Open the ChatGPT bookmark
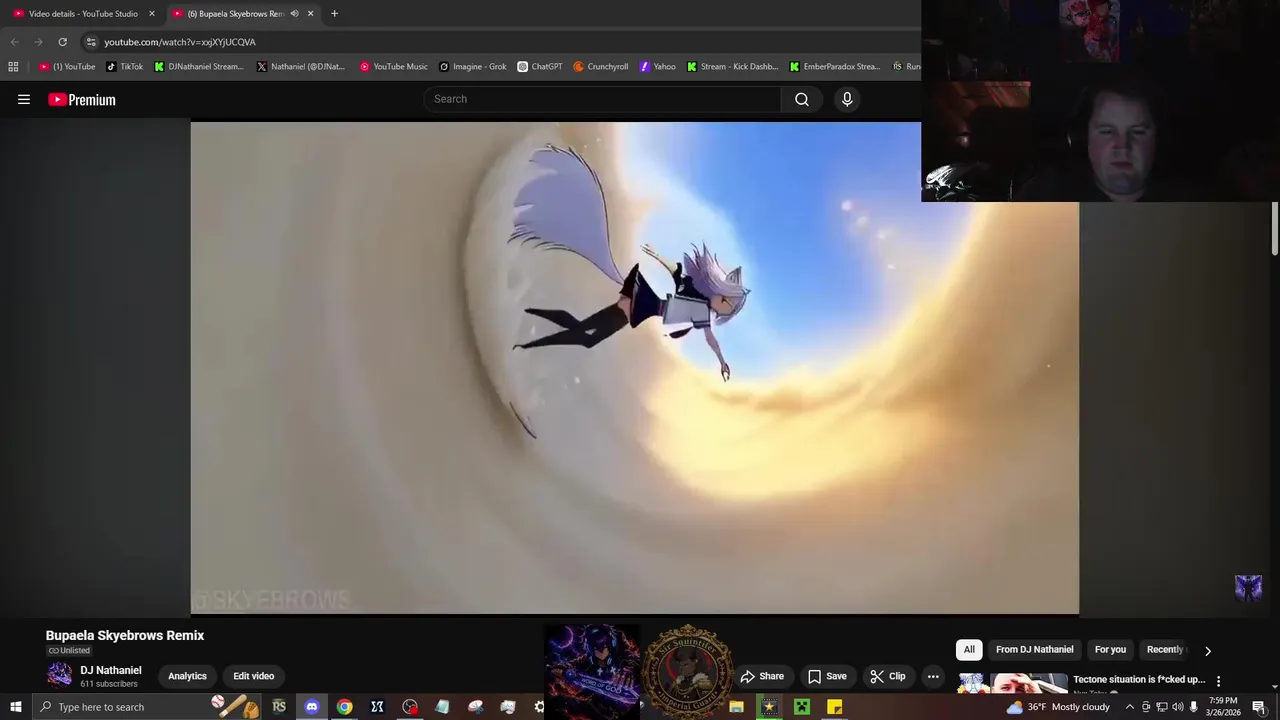 [x=540, y=67]
